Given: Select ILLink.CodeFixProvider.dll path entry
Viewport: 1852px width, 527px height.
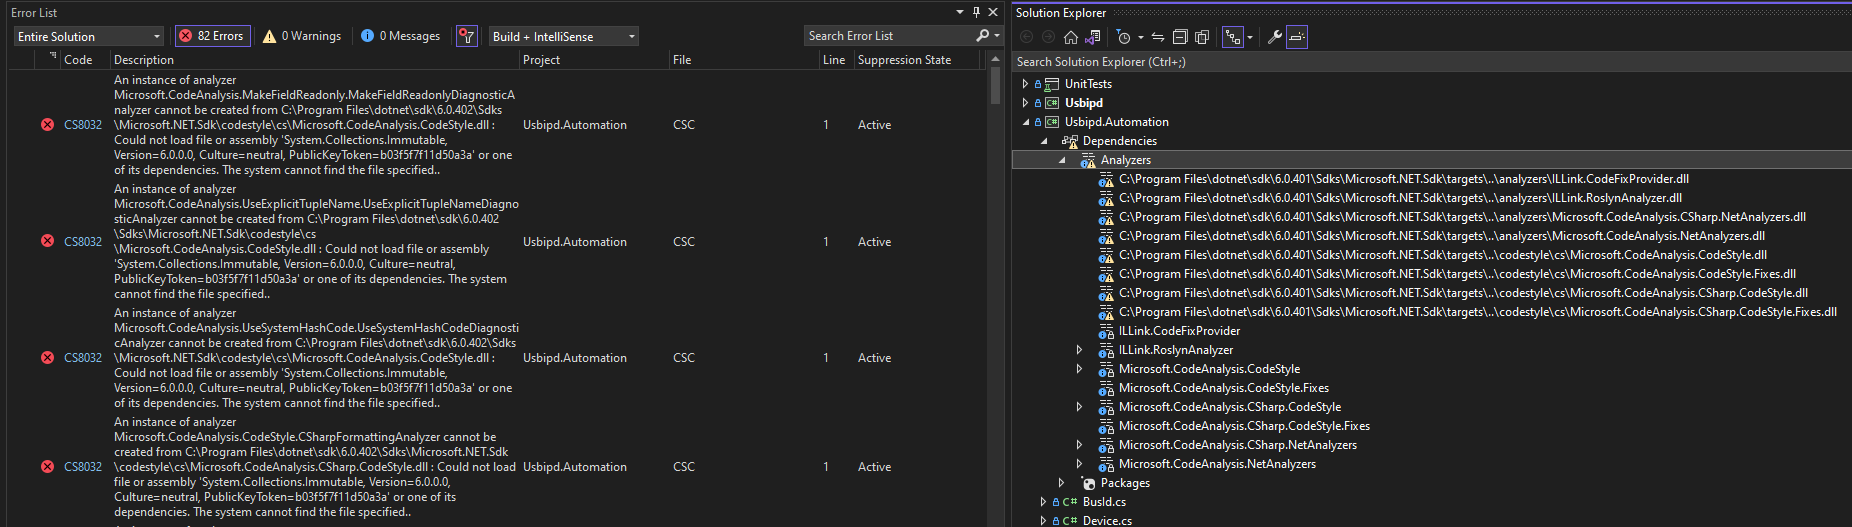Looking at the screenshot, I should (1403, 179).
